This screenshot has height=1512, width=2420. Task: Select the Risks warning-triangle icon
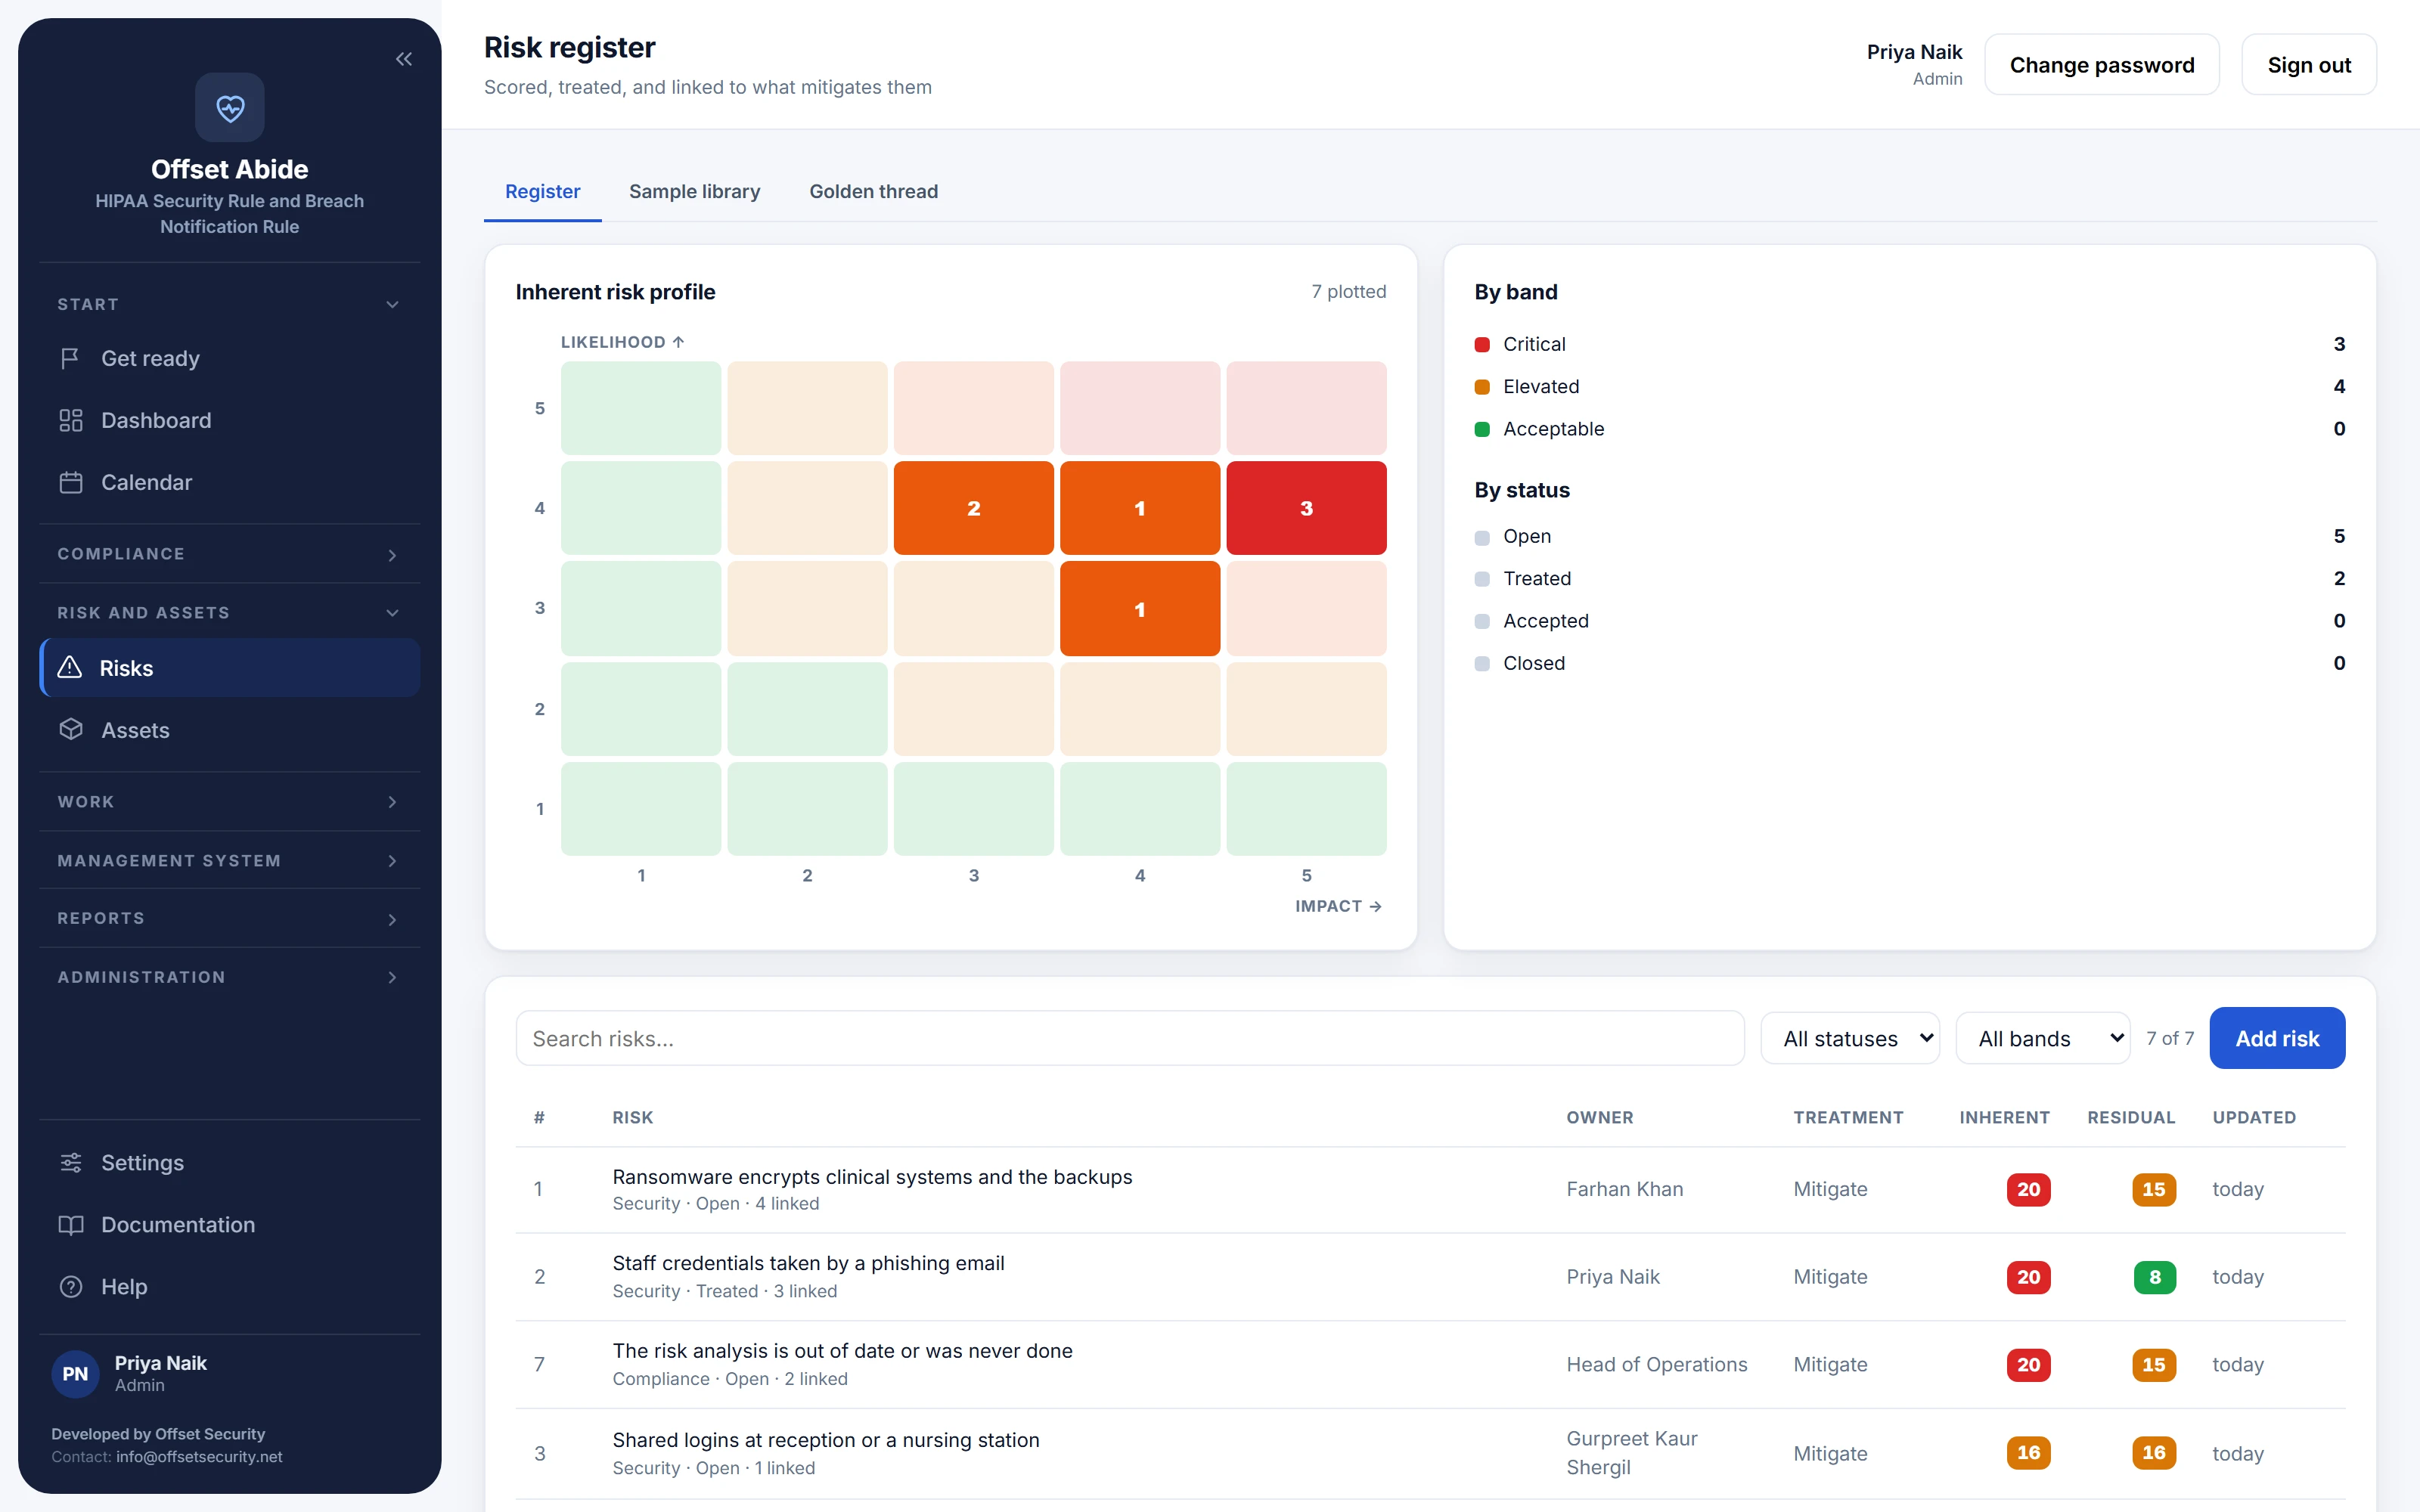click(x=70, y=667)
